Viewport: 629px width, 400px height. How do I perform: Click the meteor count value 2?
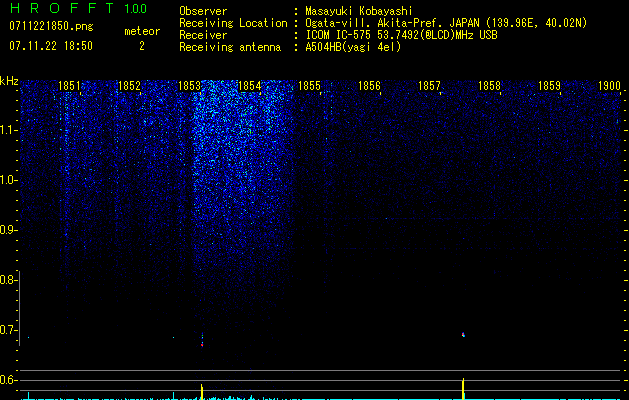pos(142,46)
